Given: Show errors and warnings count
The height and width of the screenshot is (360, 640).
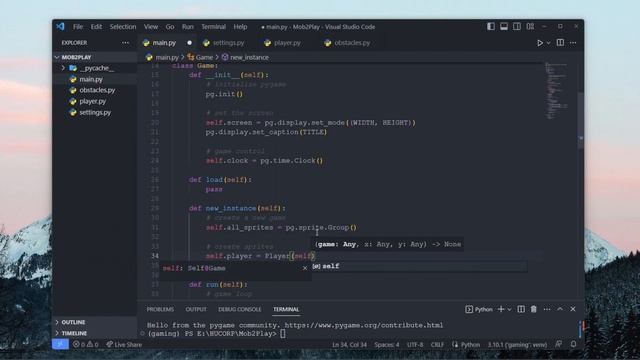Looking at the screenshot, I should pos(85,344).
